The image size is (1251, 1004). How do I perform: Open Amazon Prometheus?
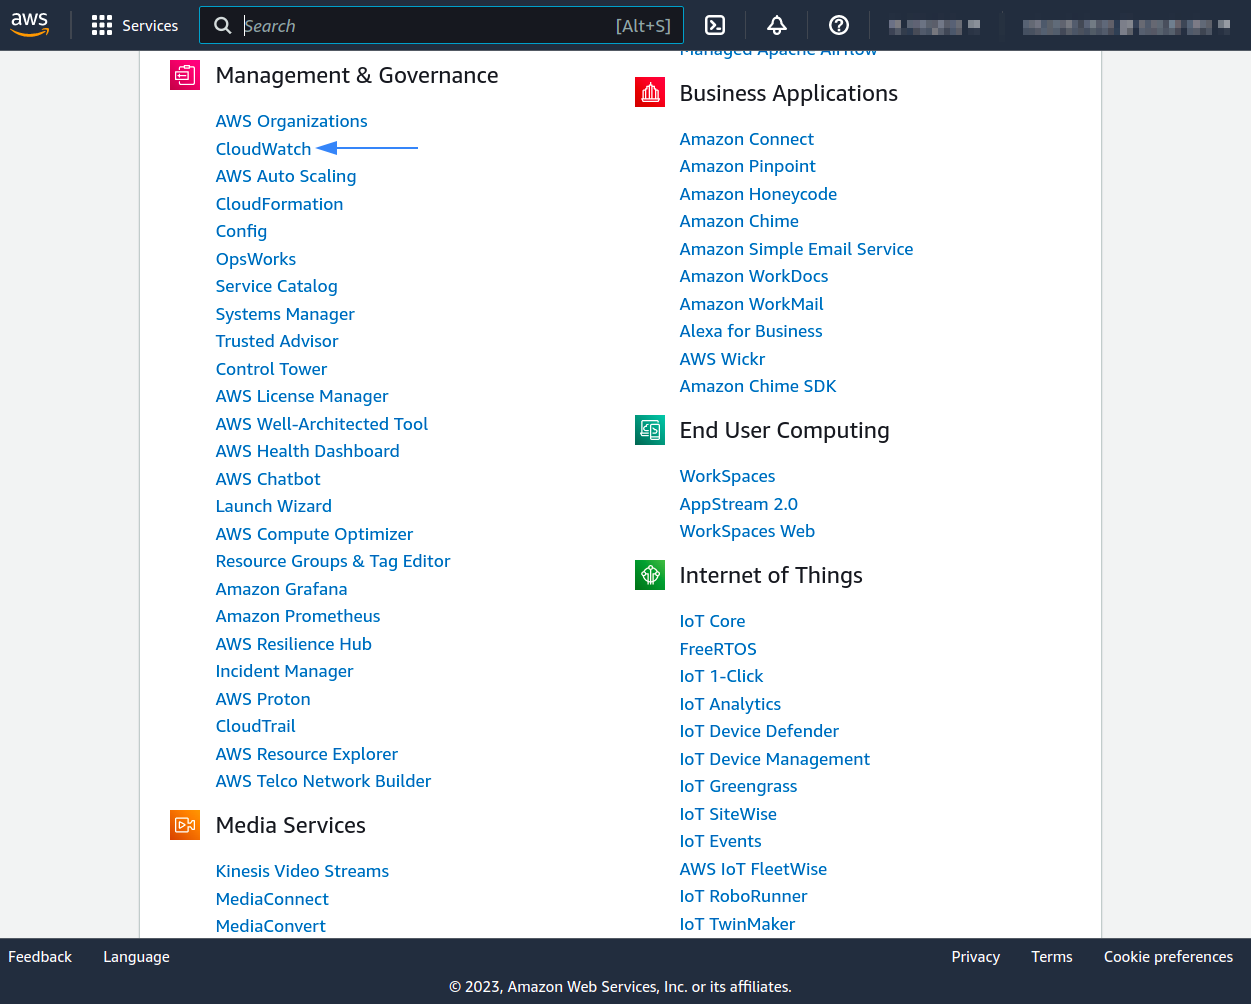(298, 616)
